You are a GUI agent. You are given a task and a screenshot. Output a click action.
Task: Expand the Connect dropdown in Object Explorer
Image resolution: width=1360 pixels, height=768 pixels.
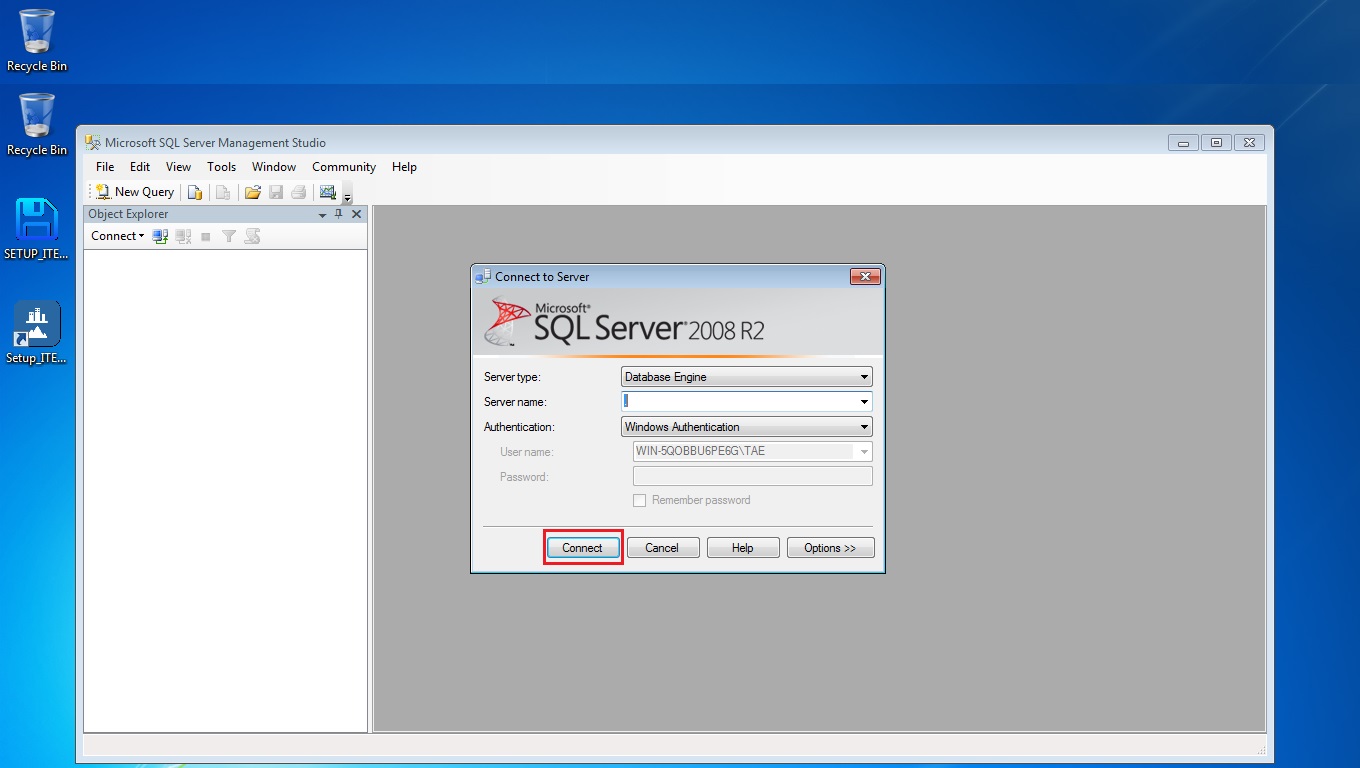coord(118,236)
